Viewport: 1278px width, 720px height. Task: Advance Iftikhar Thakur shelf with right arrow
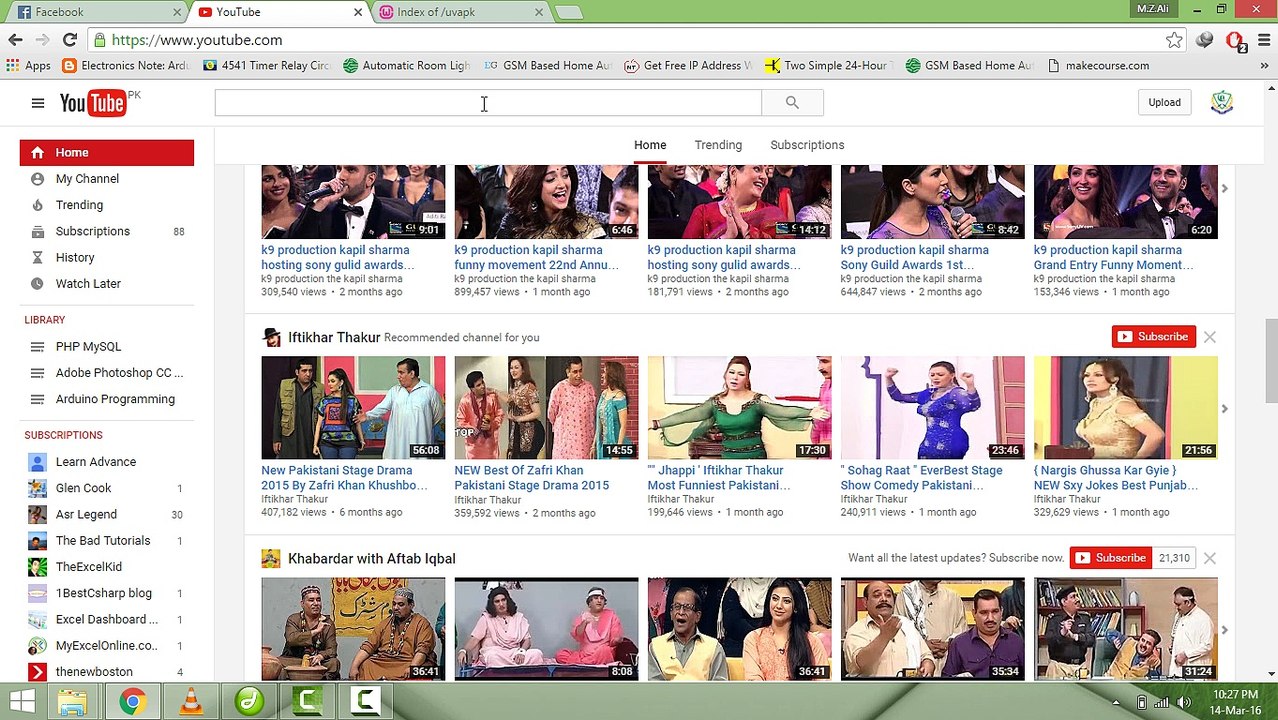pos(1224,408)
